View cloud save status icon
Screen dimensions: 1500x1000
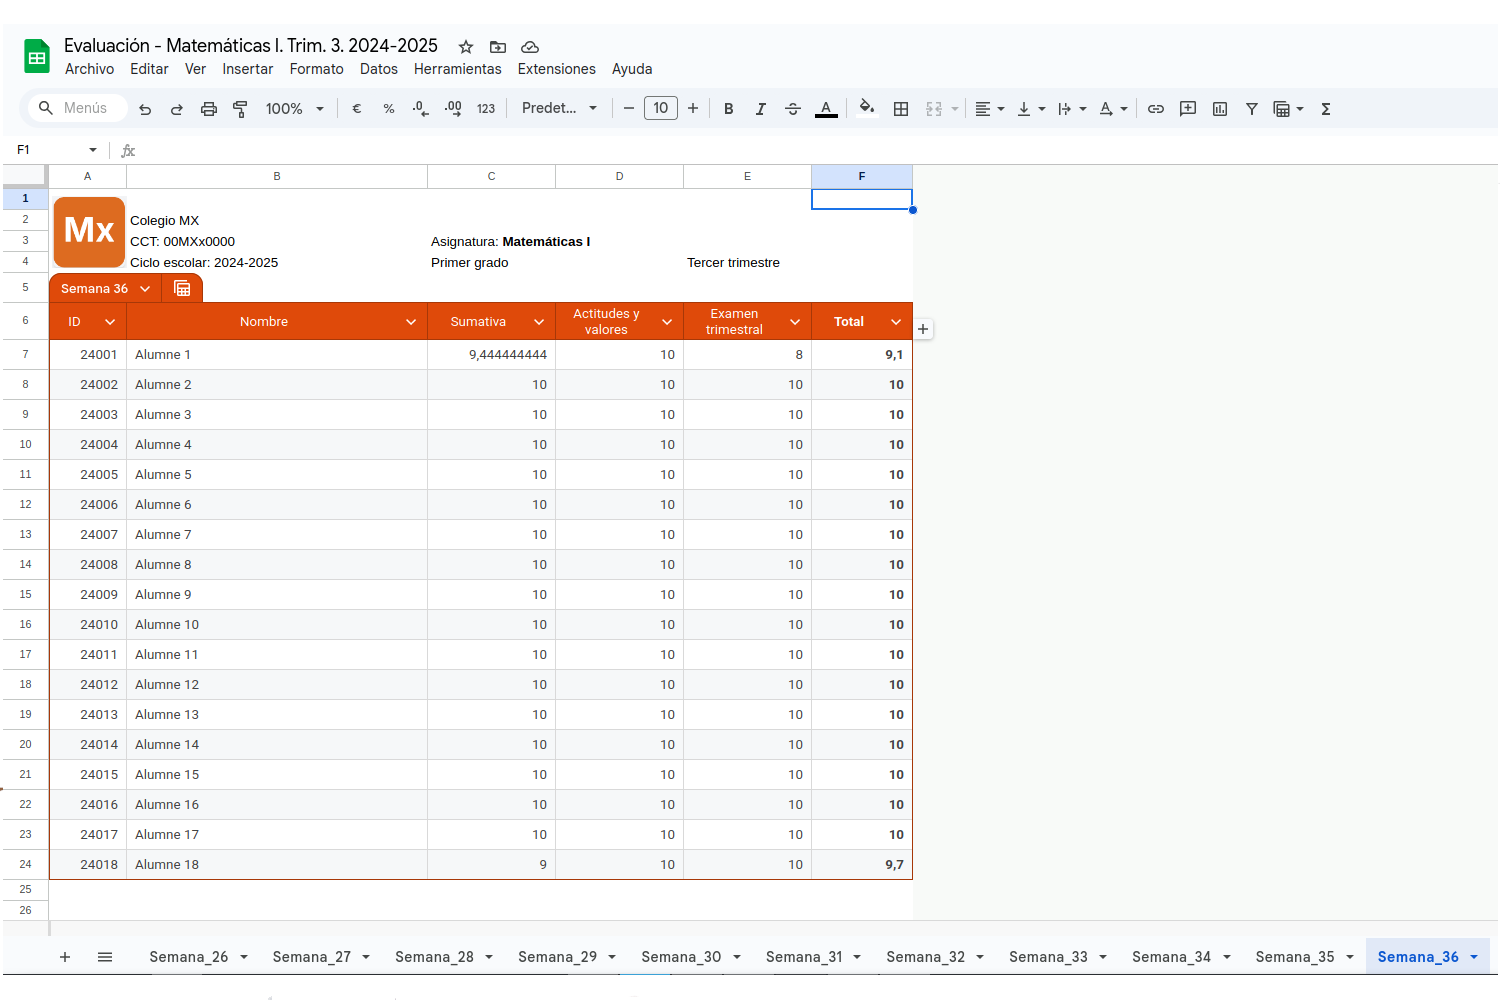[530, 47]
